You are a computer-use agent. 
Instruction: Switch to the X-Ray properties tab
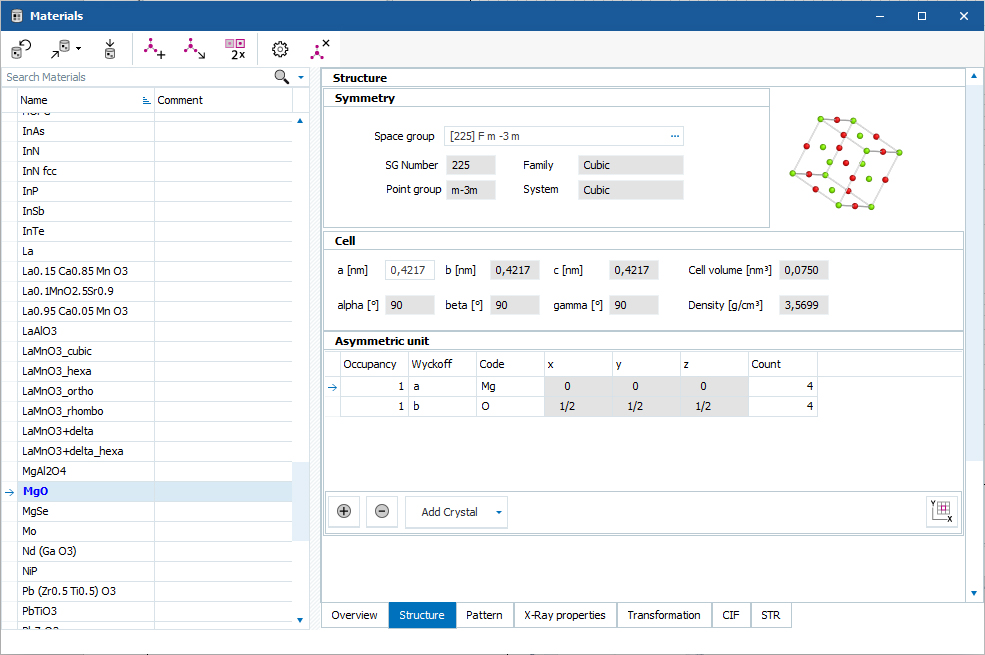click(565, 615)
